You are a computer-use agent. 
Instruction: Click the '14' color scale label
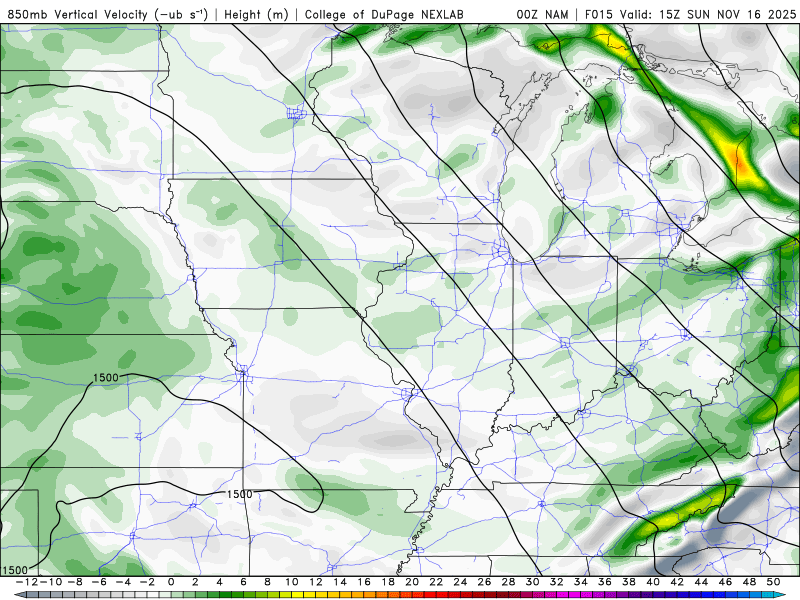340,582
